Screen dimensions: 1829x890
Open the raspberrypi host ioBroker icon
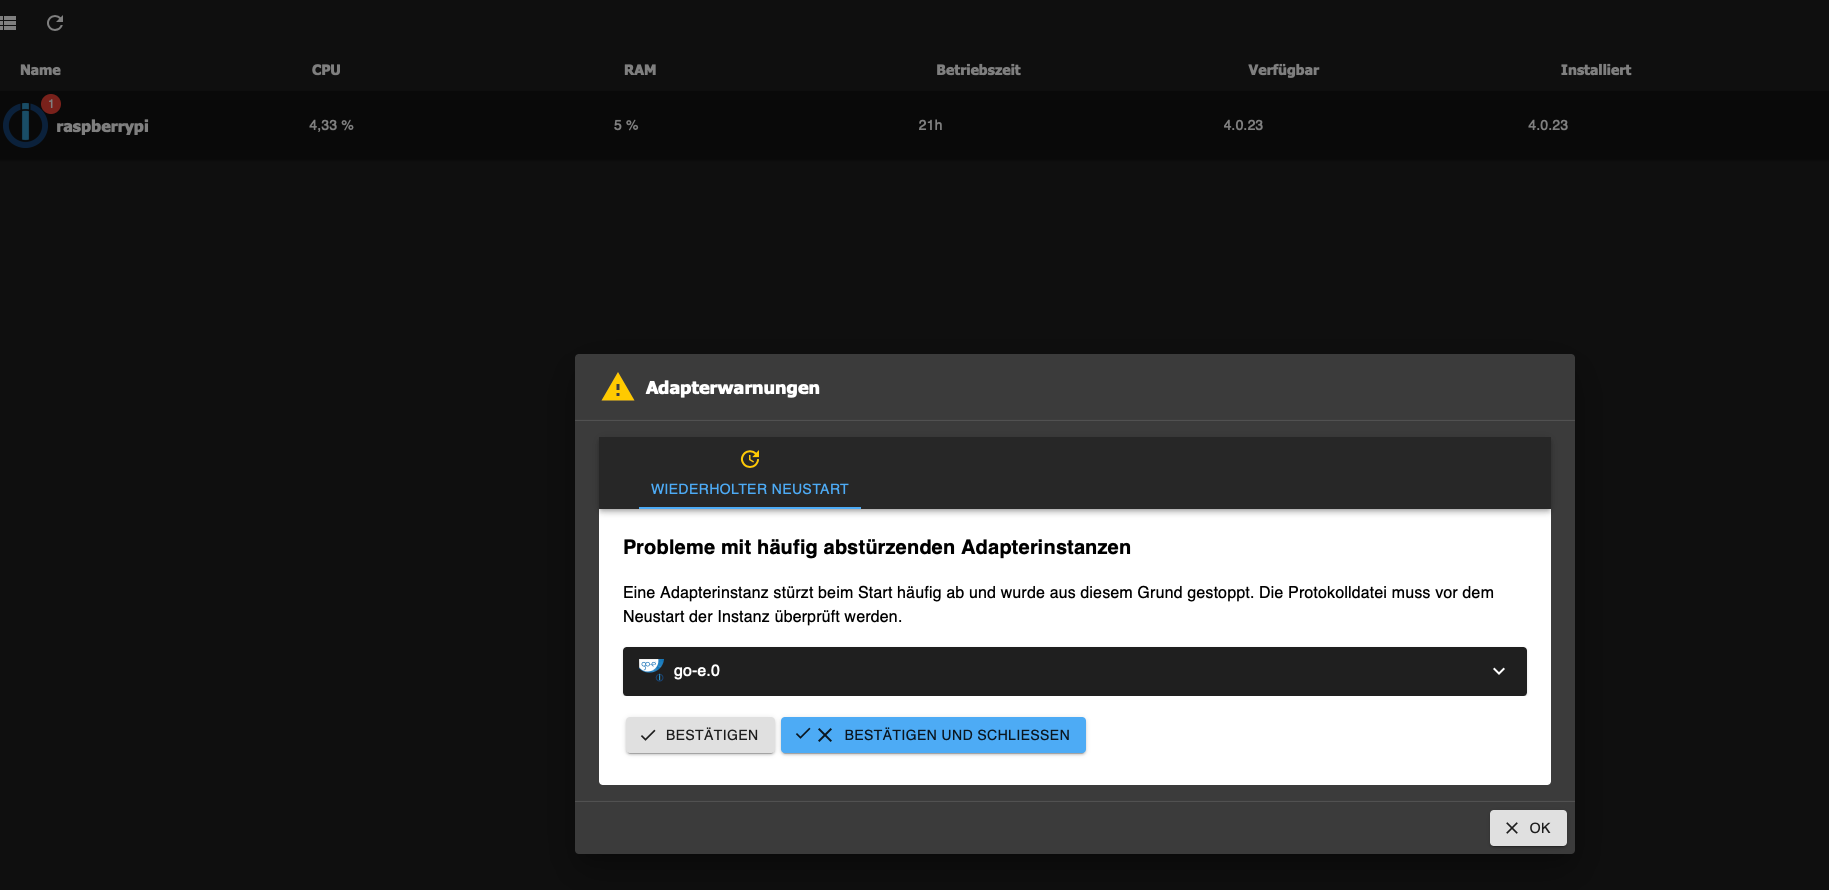pyautogui.click(x=25, y=125)
